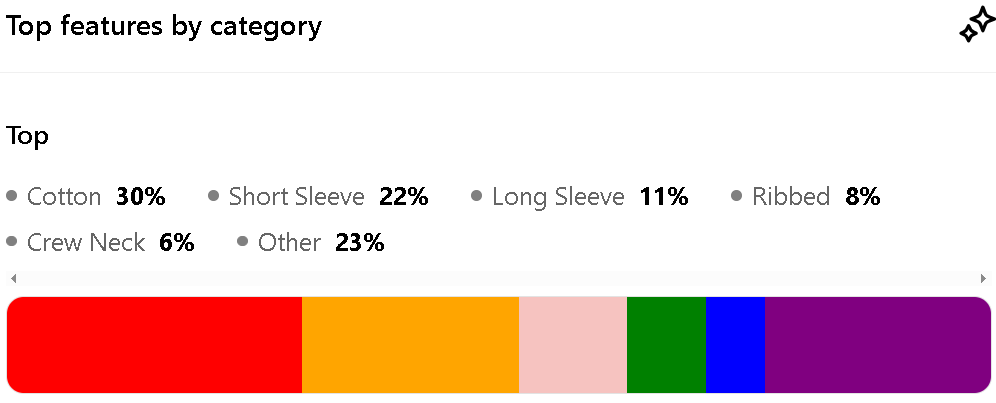Click the 30% Cotton percentage value
Image resolution: width=996 pixels, height=403 pixels.
click(140, 197)
